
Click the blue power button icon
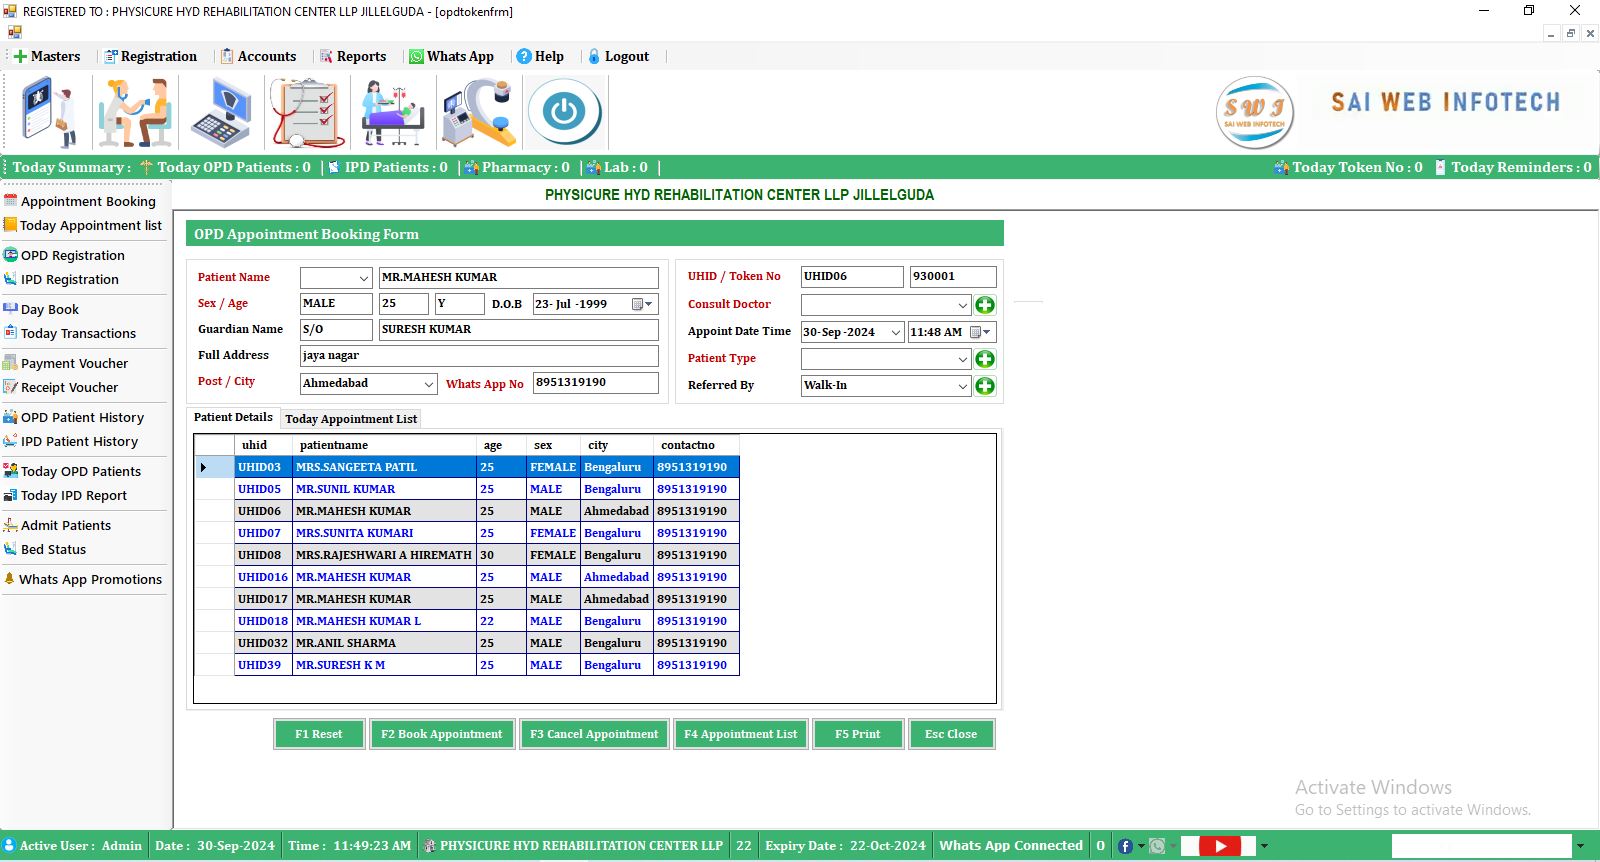[x=564, y=112]
